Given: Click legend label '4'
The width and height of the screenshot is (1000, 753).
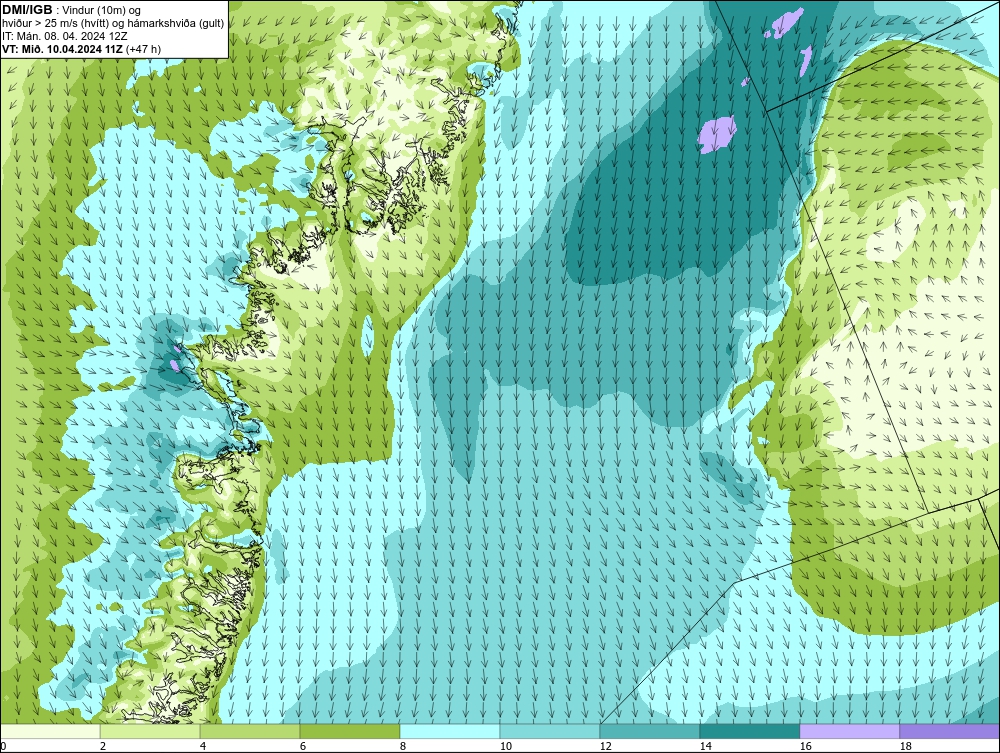Looking at the screenshot, I should (203, 746).
